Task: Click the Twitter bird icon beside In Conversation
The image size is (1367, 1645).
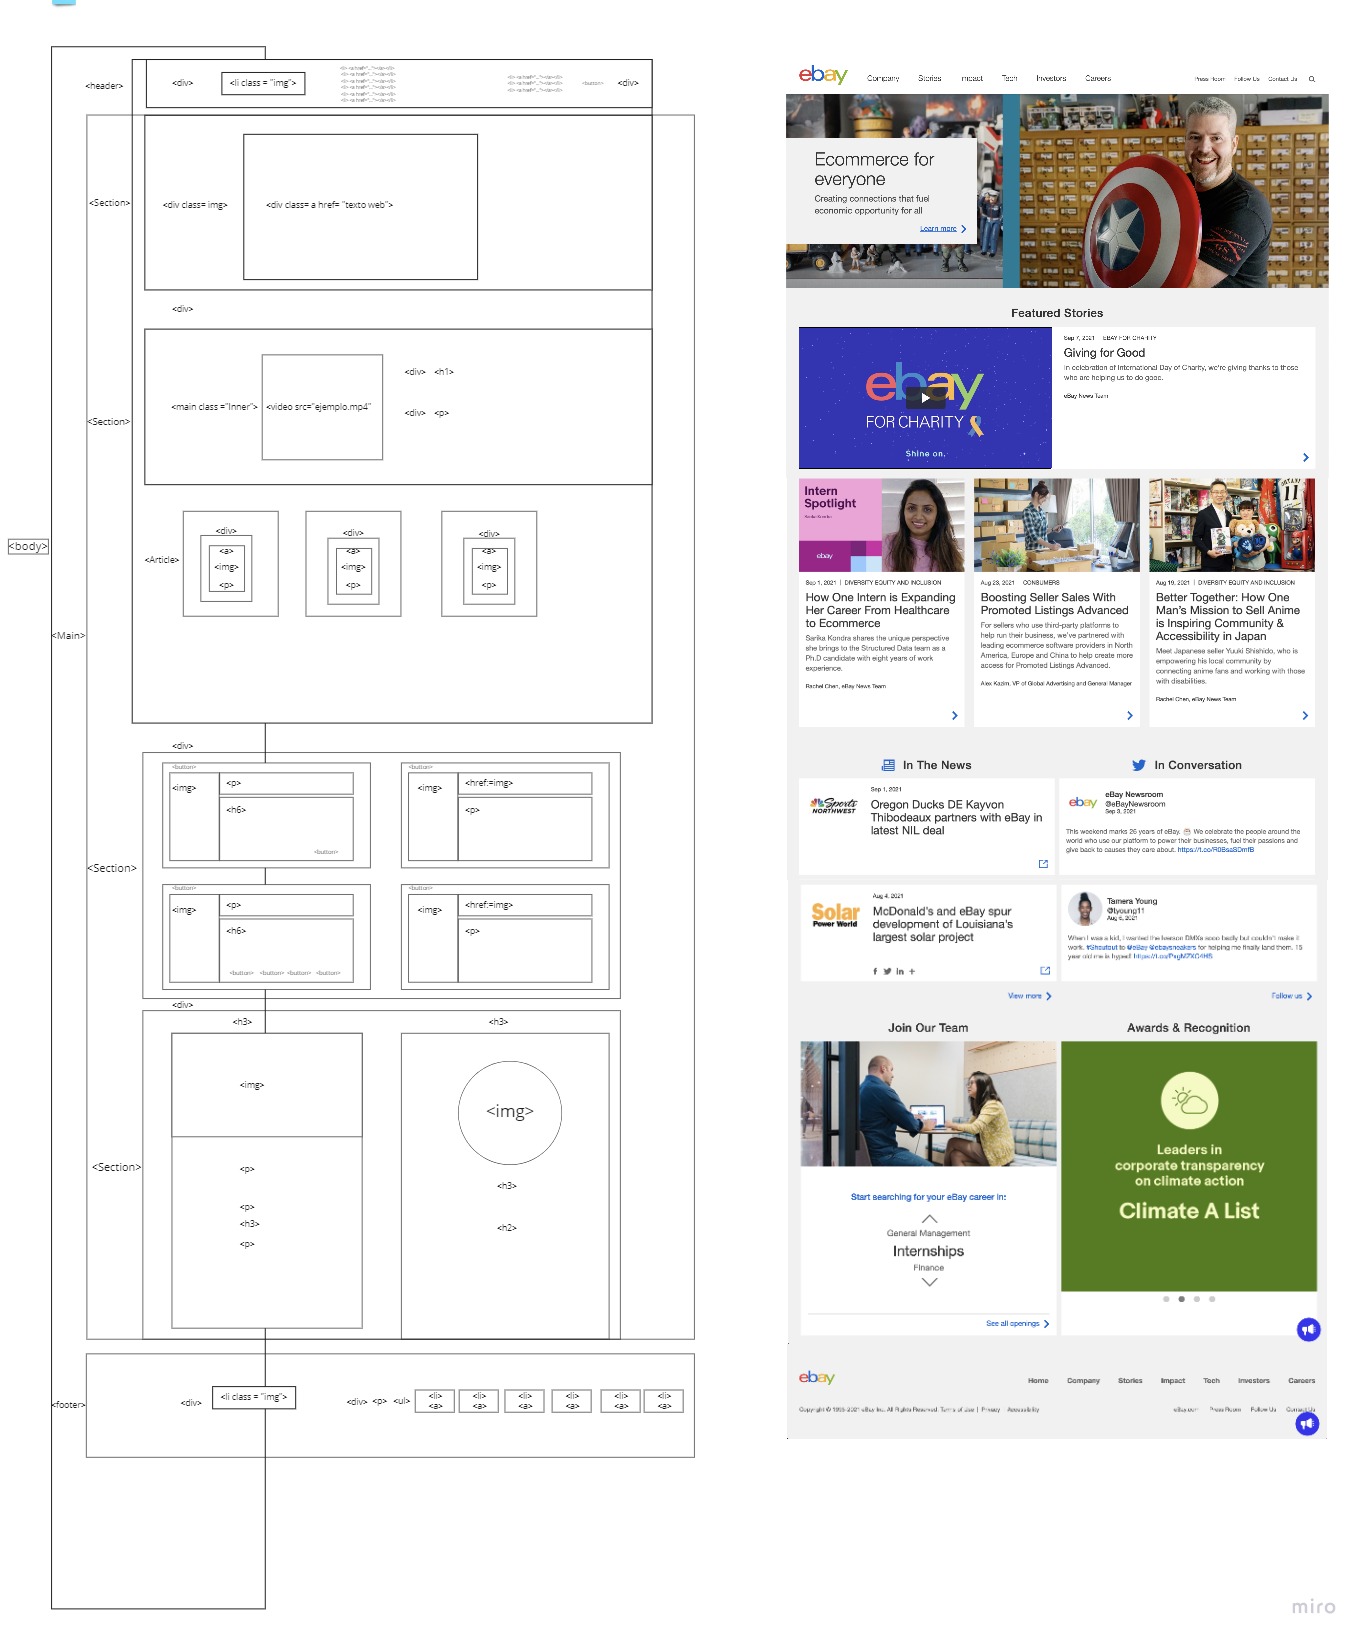Action: point(1138,765)
